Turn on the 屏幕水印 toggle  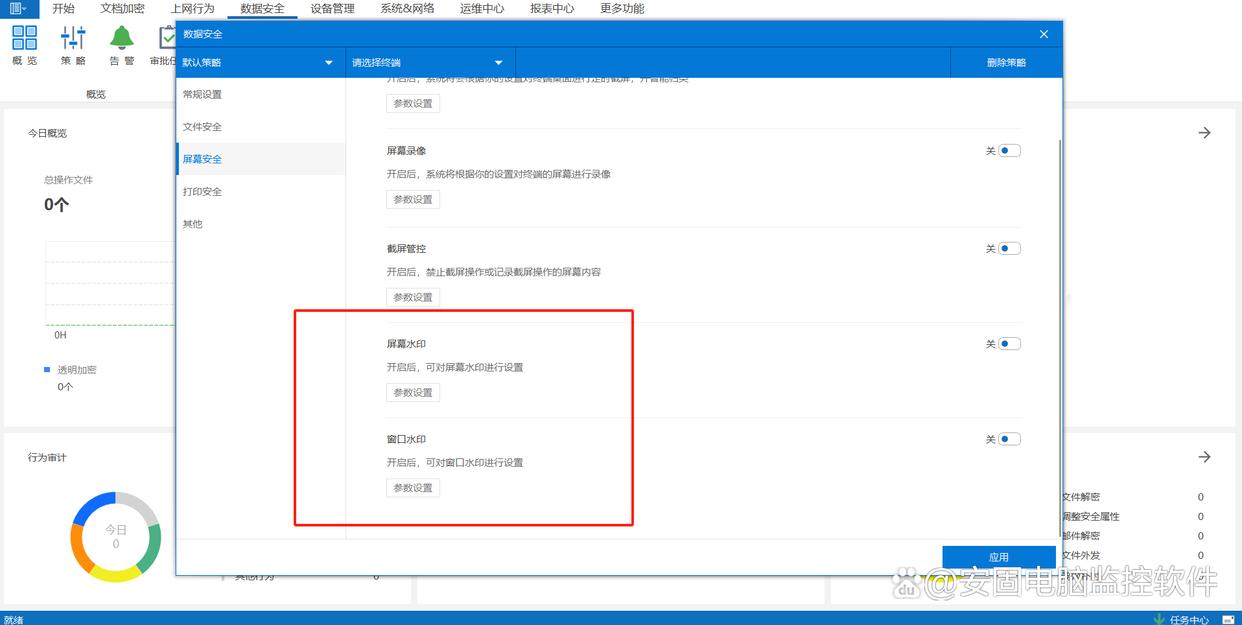(1009, 344)
